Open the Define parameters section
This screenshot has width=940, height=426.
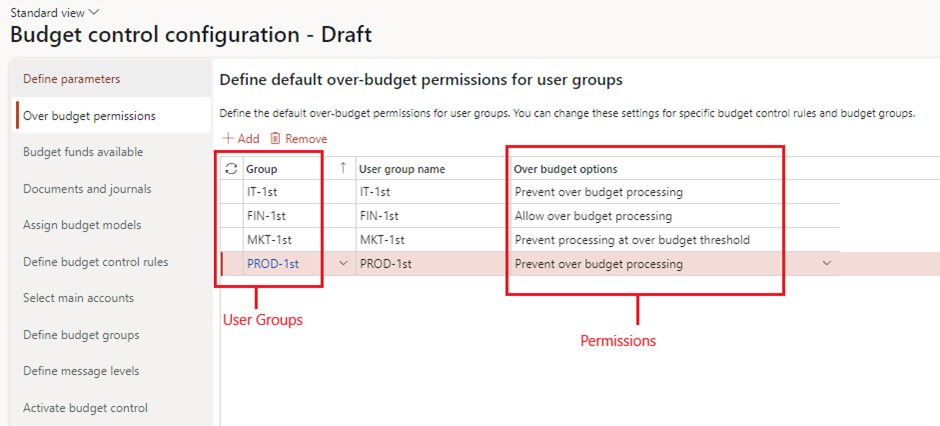112,79
